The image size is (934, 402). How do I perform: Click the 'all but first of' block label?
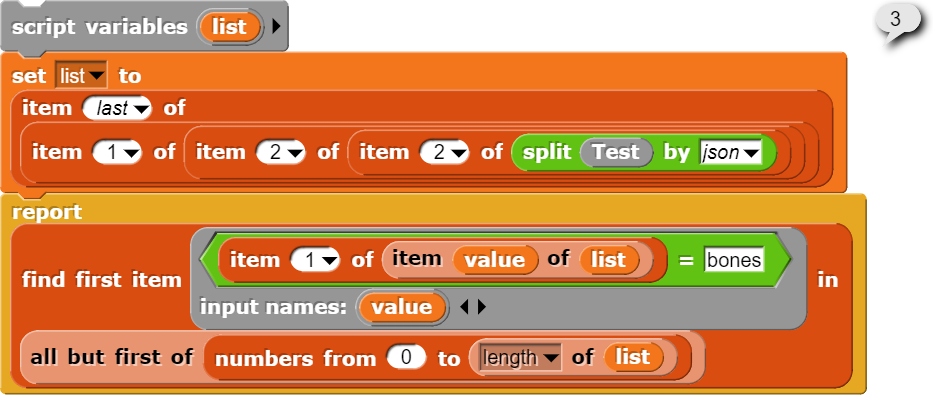pyautogui.click(x=111, y=356)
